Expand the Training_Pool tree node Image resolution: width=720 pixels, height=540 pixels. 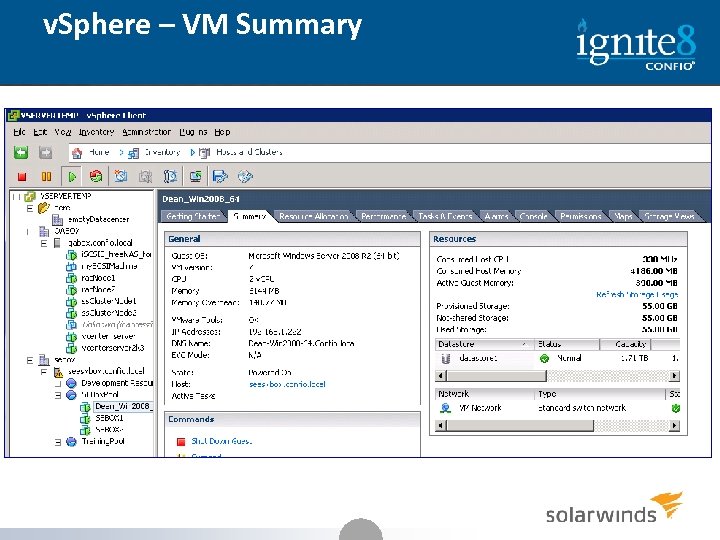pyautogui.click(x=58, y=442)
